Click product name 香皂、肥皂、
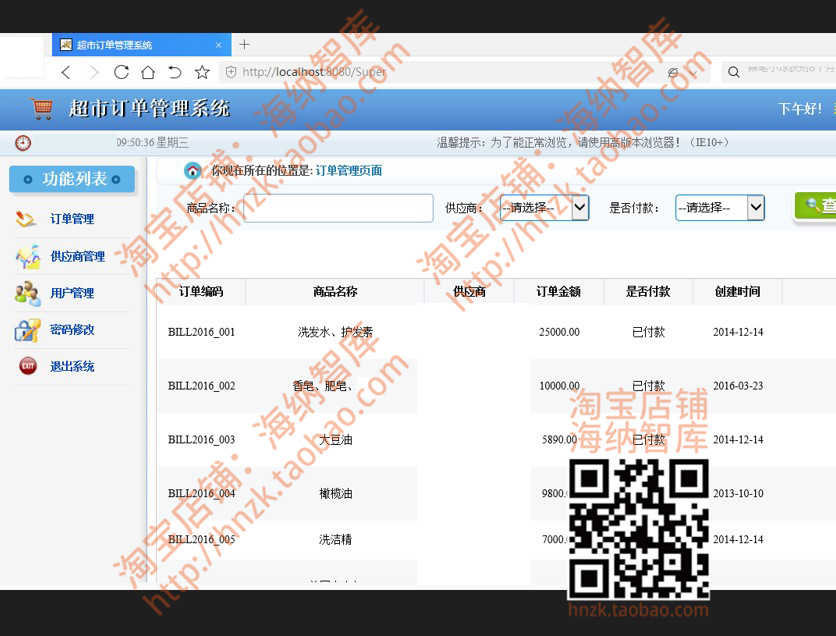The width and height of the screenshot is (836, 636). tap(323, 386)
